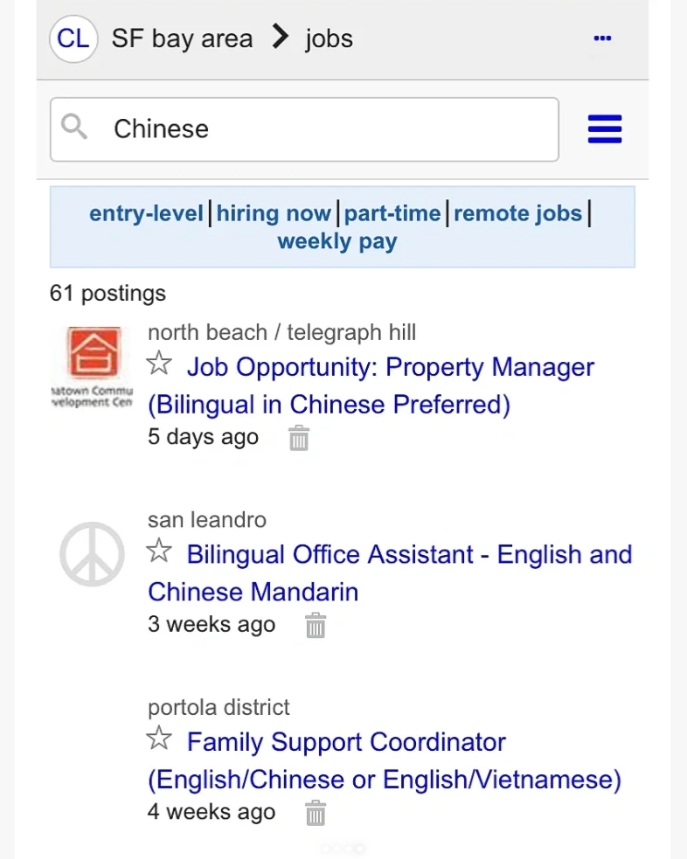The width and height of the screenshot is (687, 859).
Task: Open the weekly pay quick filter
Action: [x=337, y=241]
